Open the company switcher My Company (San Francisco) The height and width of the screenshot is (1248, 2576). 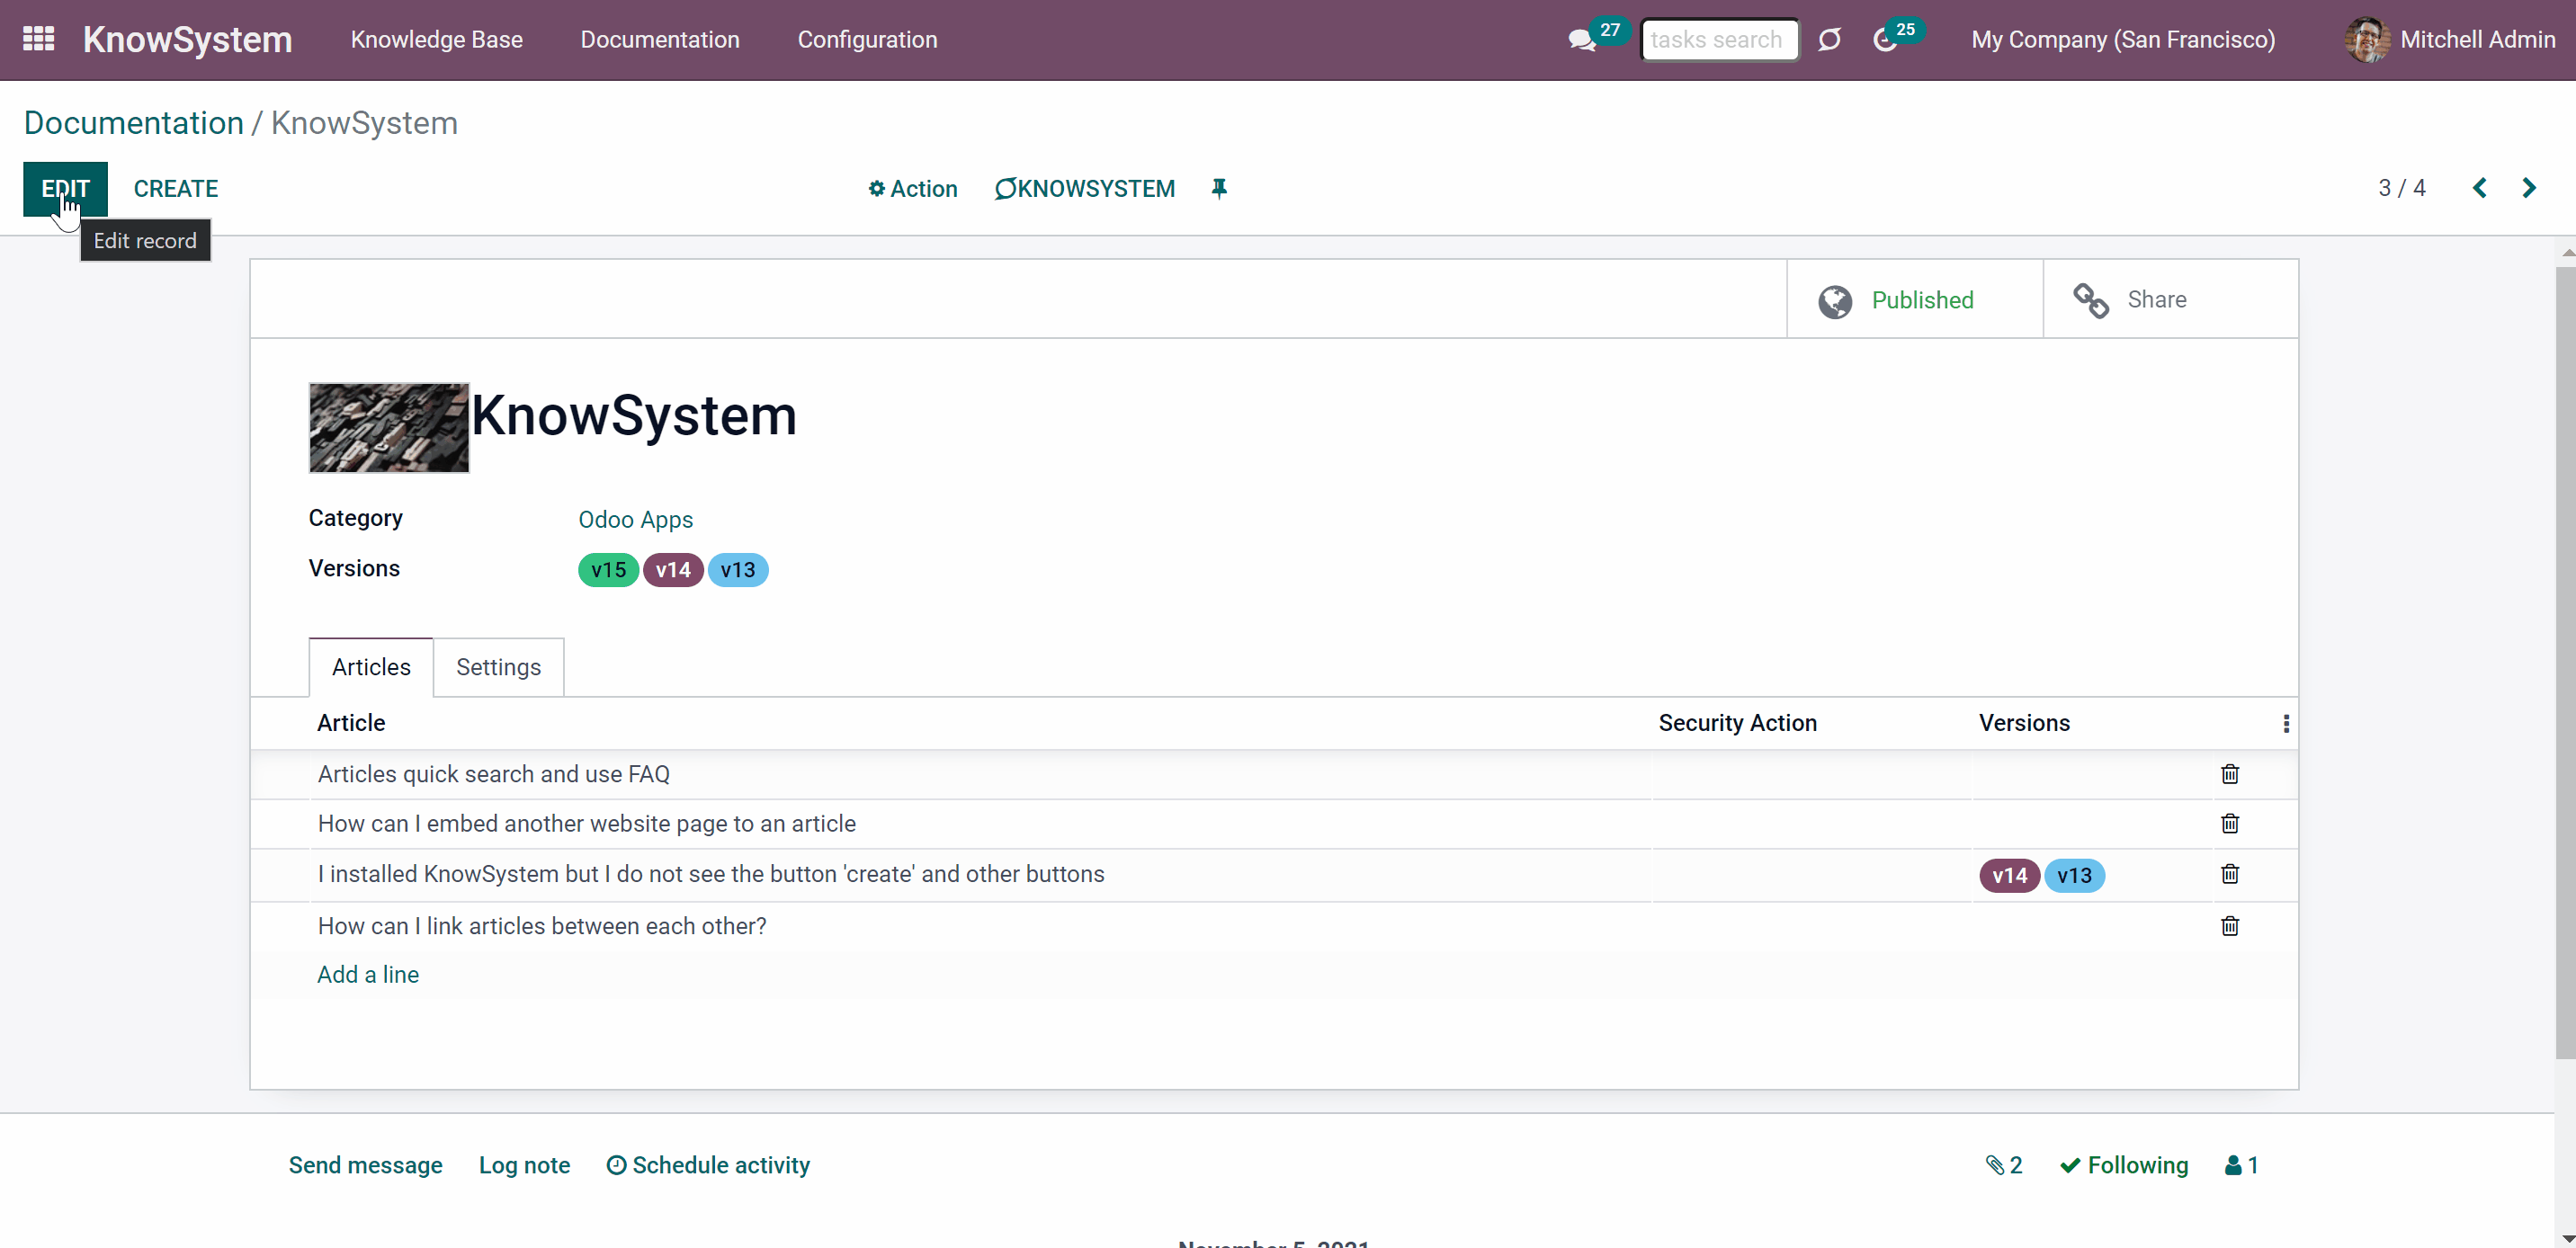[x=2122, y=40]
